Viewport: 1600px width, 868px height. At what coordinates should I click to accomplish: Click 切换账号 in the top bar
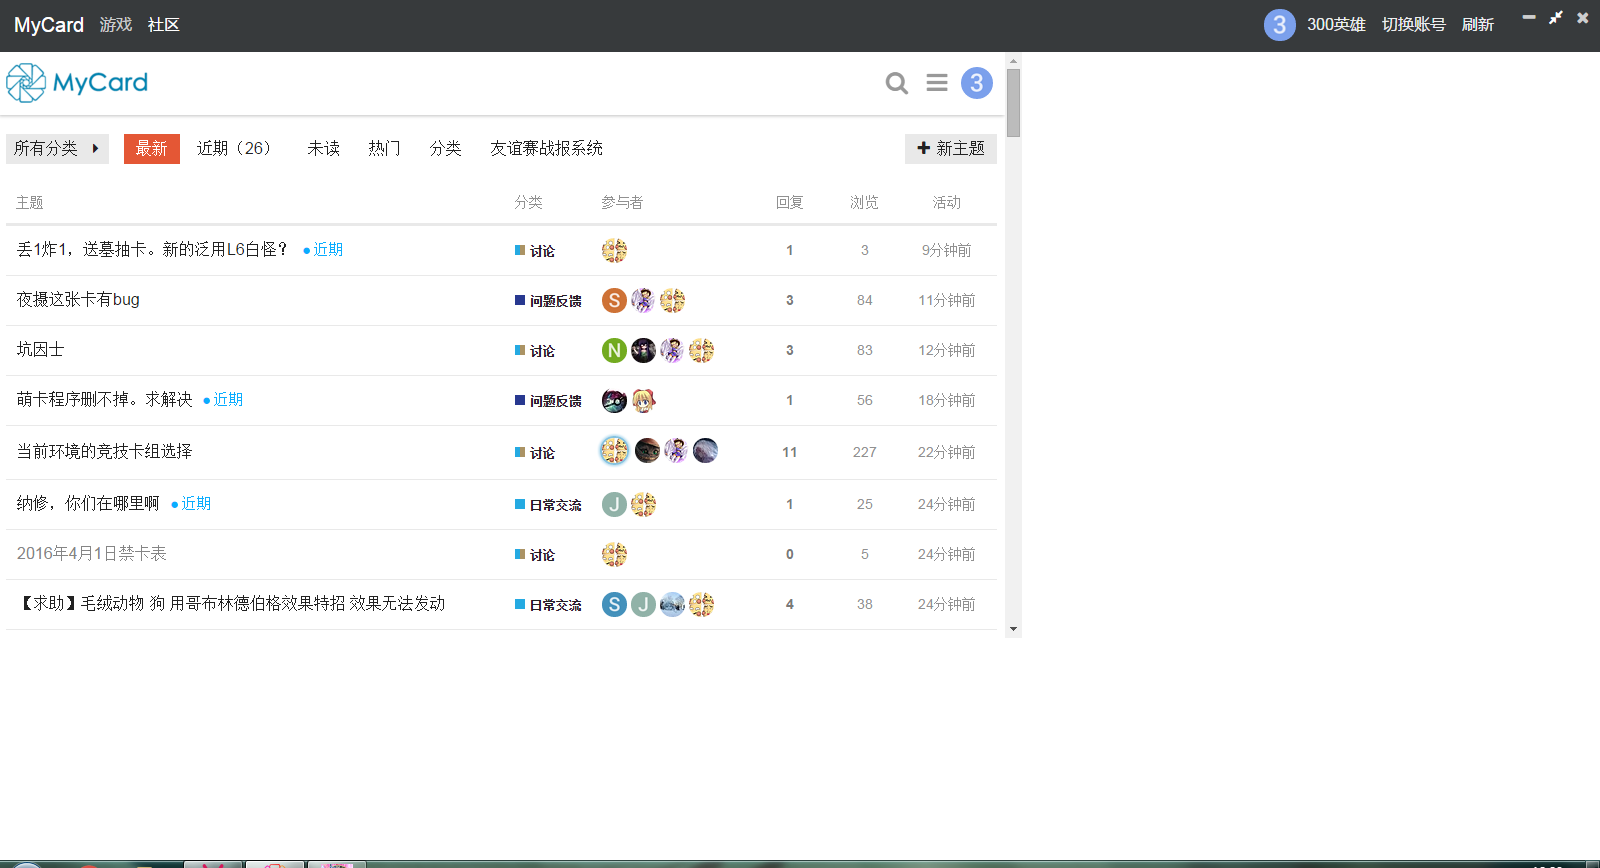point(1413,25)
